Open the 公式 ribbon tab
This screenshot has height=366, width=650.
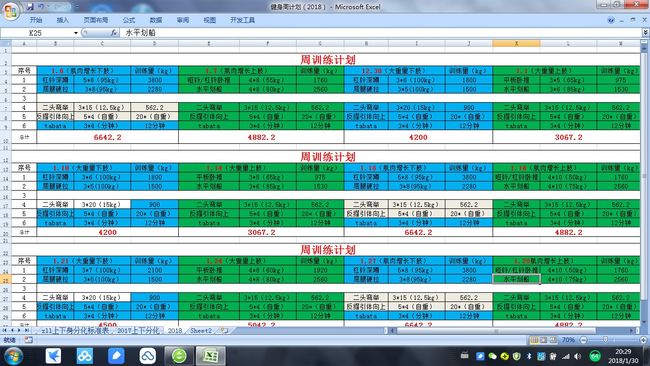(x=129, y=20)
